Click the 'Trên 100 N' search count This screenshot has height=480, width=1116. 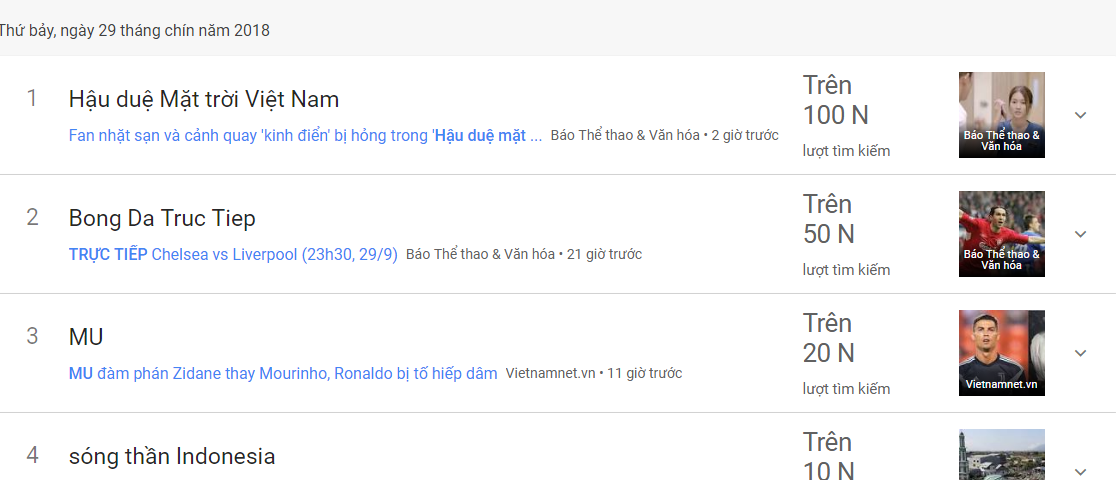(x=835, y=101)
